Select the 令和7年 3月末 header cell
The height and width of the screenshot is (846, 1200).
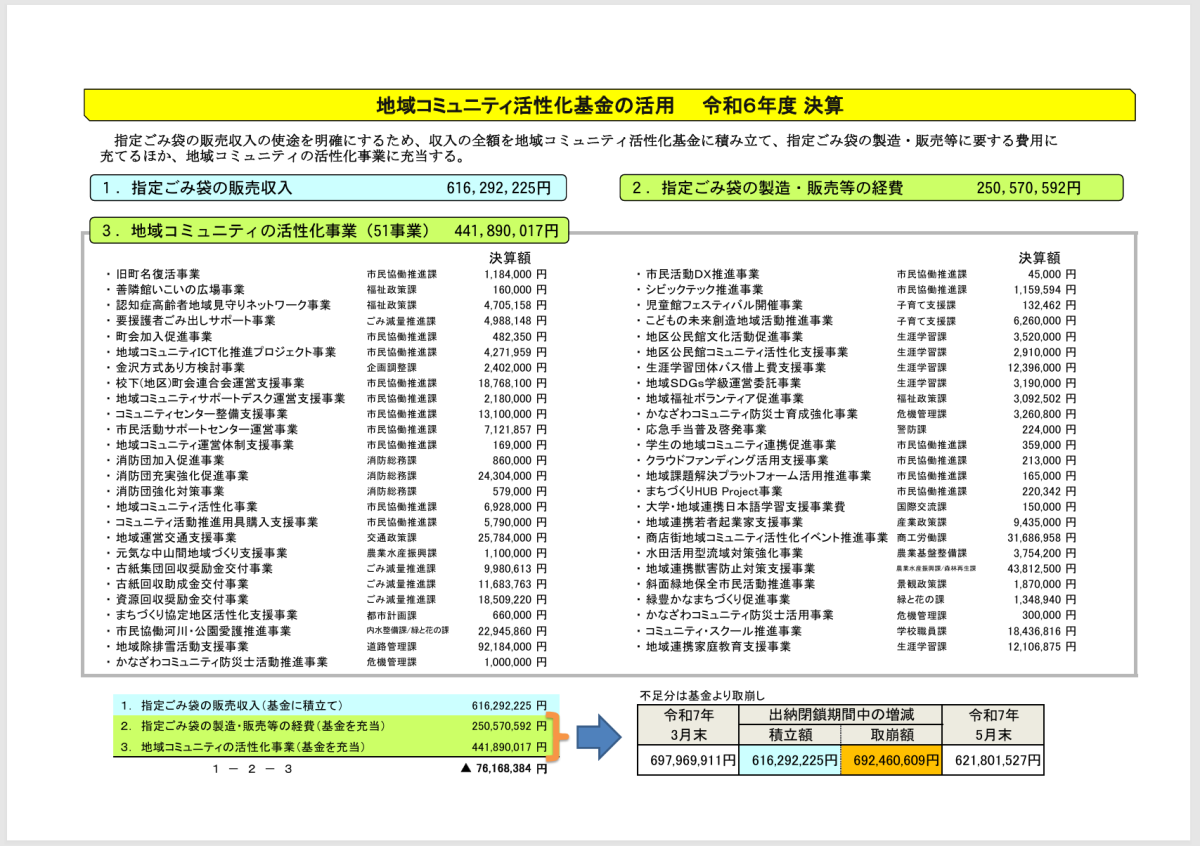(x=688, y=725)
